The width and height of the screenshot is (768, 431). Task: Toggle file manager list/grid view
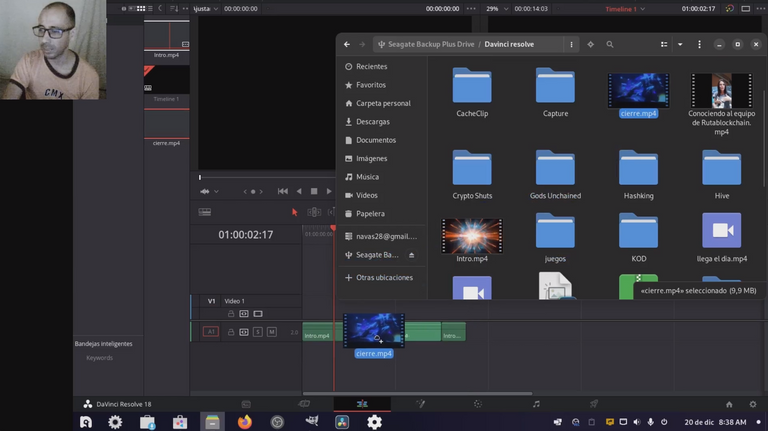[x=664, y=45]
